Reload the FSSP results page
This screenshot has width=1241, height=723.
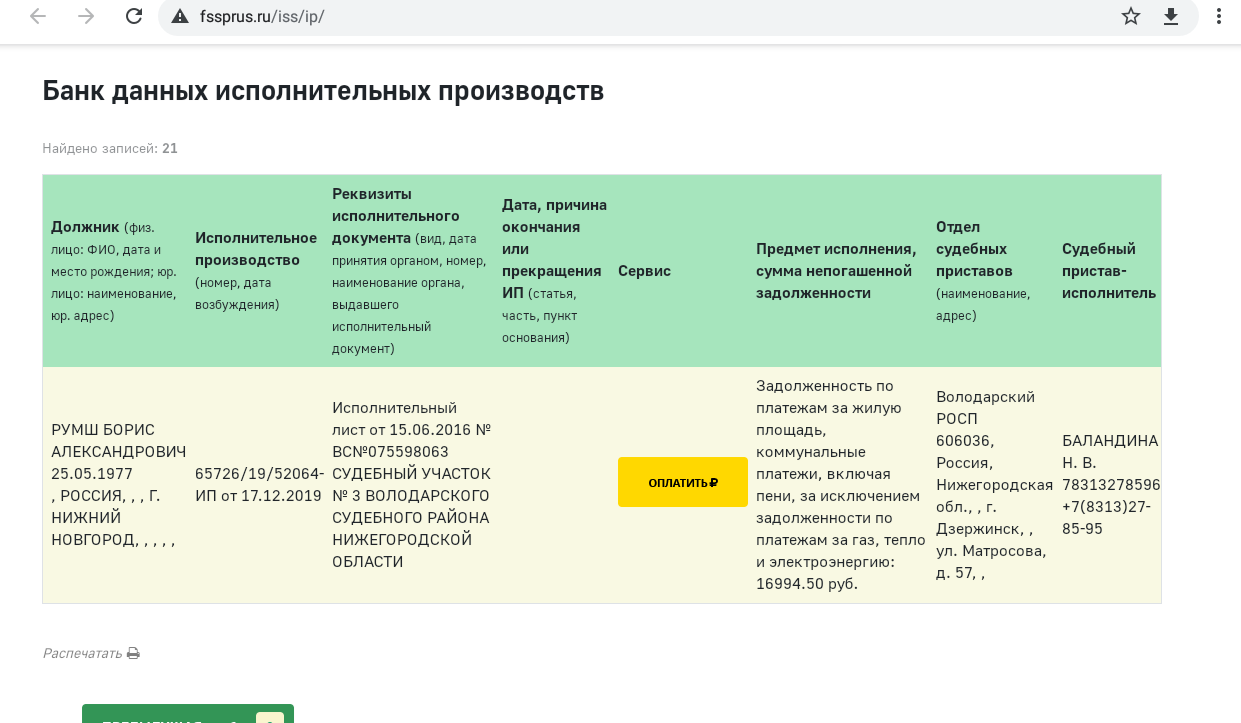(134, 16)
